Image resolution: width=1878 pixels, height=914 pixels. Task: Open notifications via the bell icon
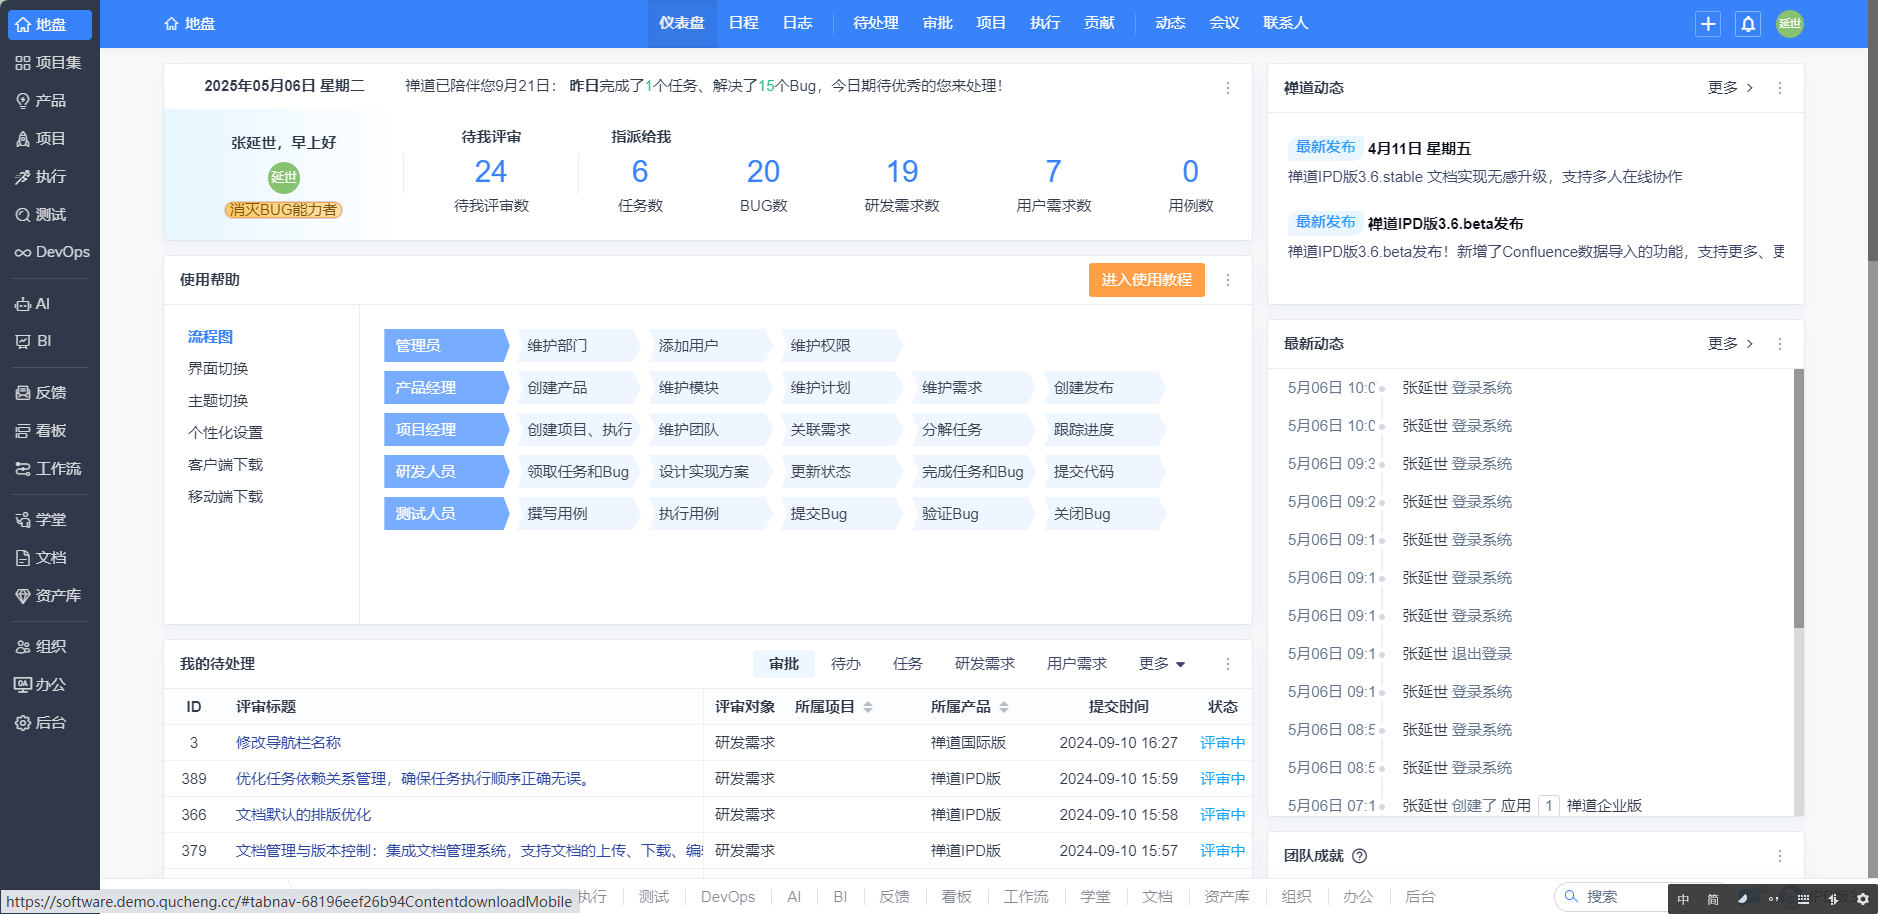point(1748,24)
